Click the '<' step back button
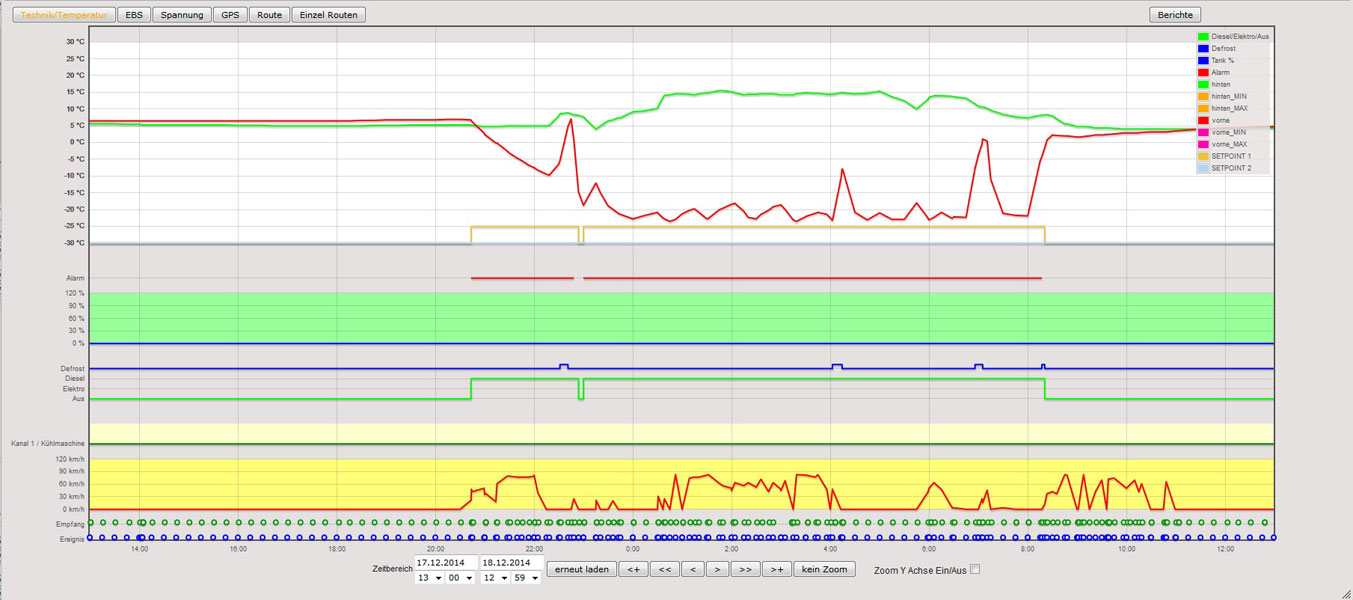Viewport: 1353px width, 600px height. pos(691,569)
